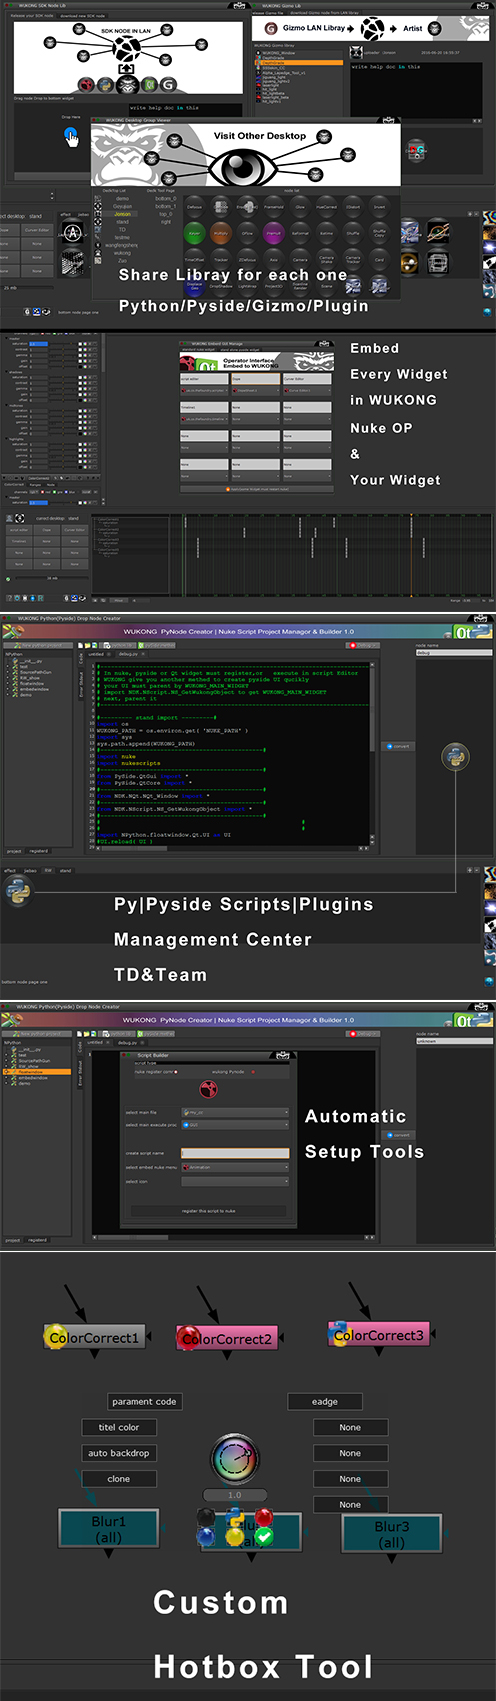
Task: Switch to the 'thir' tab
Action: tap(48, 870)
